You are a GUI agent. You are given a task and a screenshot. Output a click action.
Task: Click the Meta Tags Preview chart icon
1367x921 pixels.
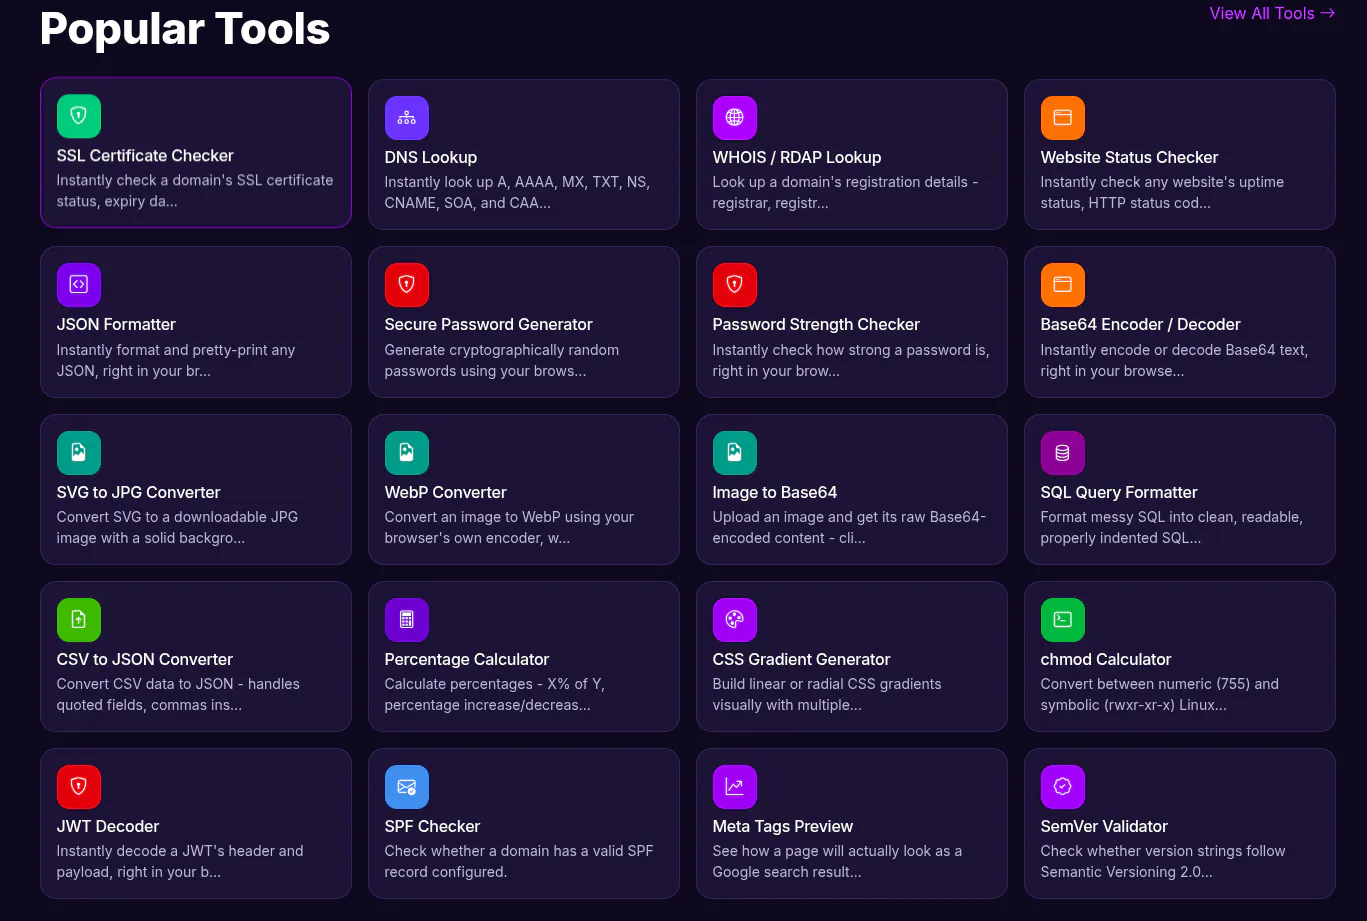click(735, 787)
